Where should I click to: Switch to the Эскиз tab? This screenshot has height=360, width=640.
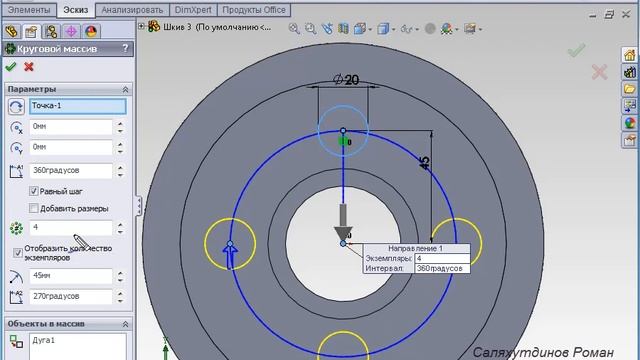tap(76, 10)
